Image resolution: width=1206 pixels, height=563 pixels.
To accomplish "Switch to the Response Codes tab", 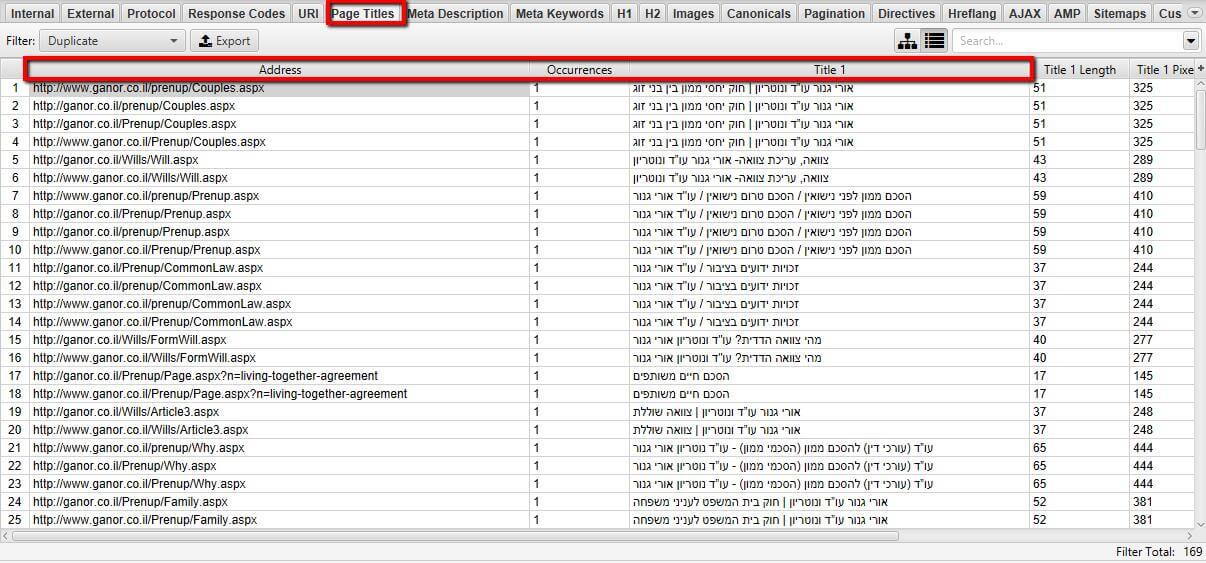I will click(236, 14).
